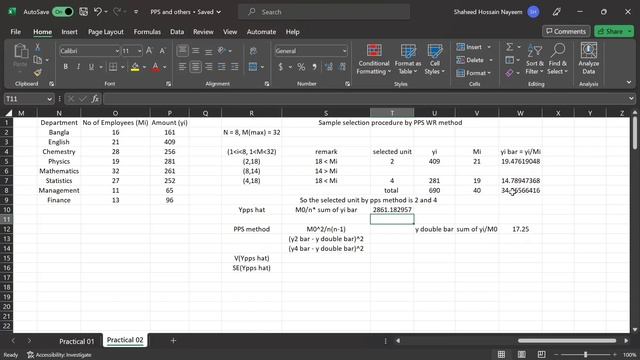Click the Insert Function fx icon
This screenshot has width=640, height=360.
95,99
